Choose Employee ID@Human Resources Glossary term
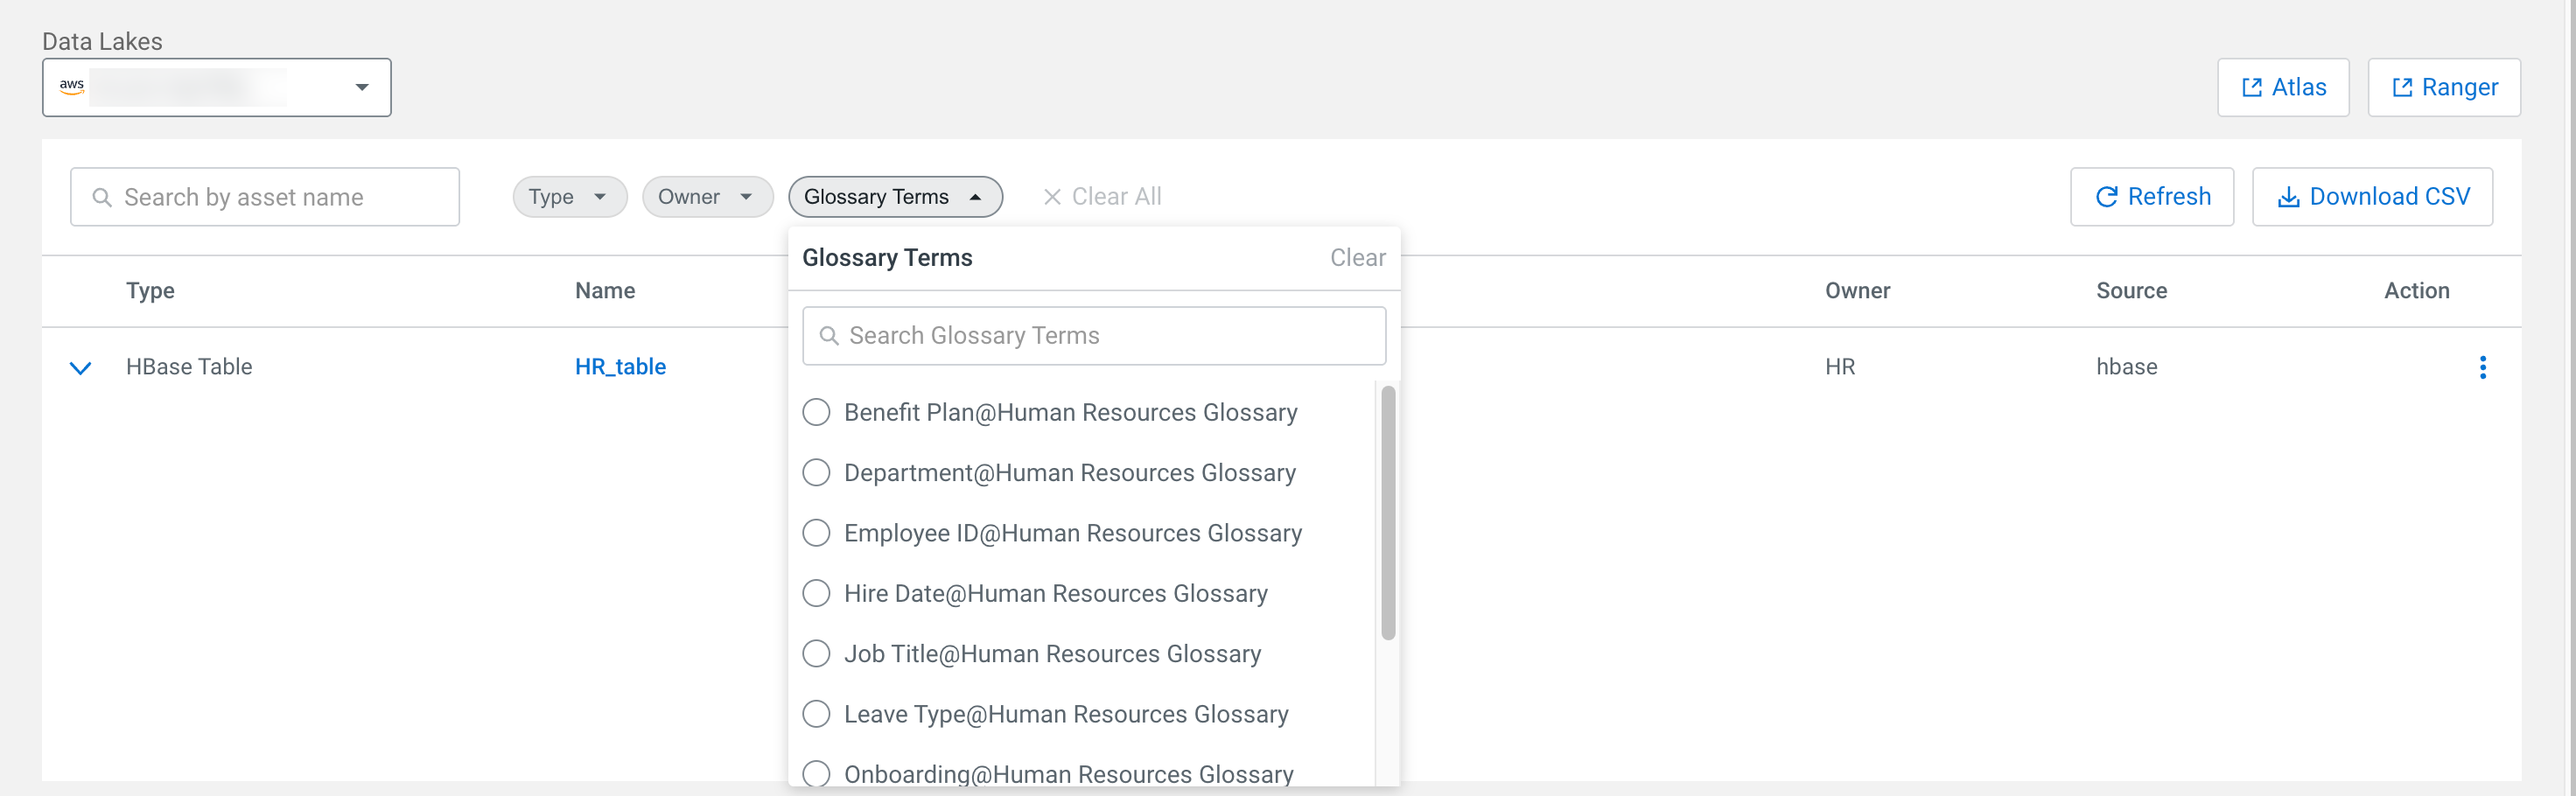The height and width of the screenshot is (796, 2576). click(x=816, y=533)
